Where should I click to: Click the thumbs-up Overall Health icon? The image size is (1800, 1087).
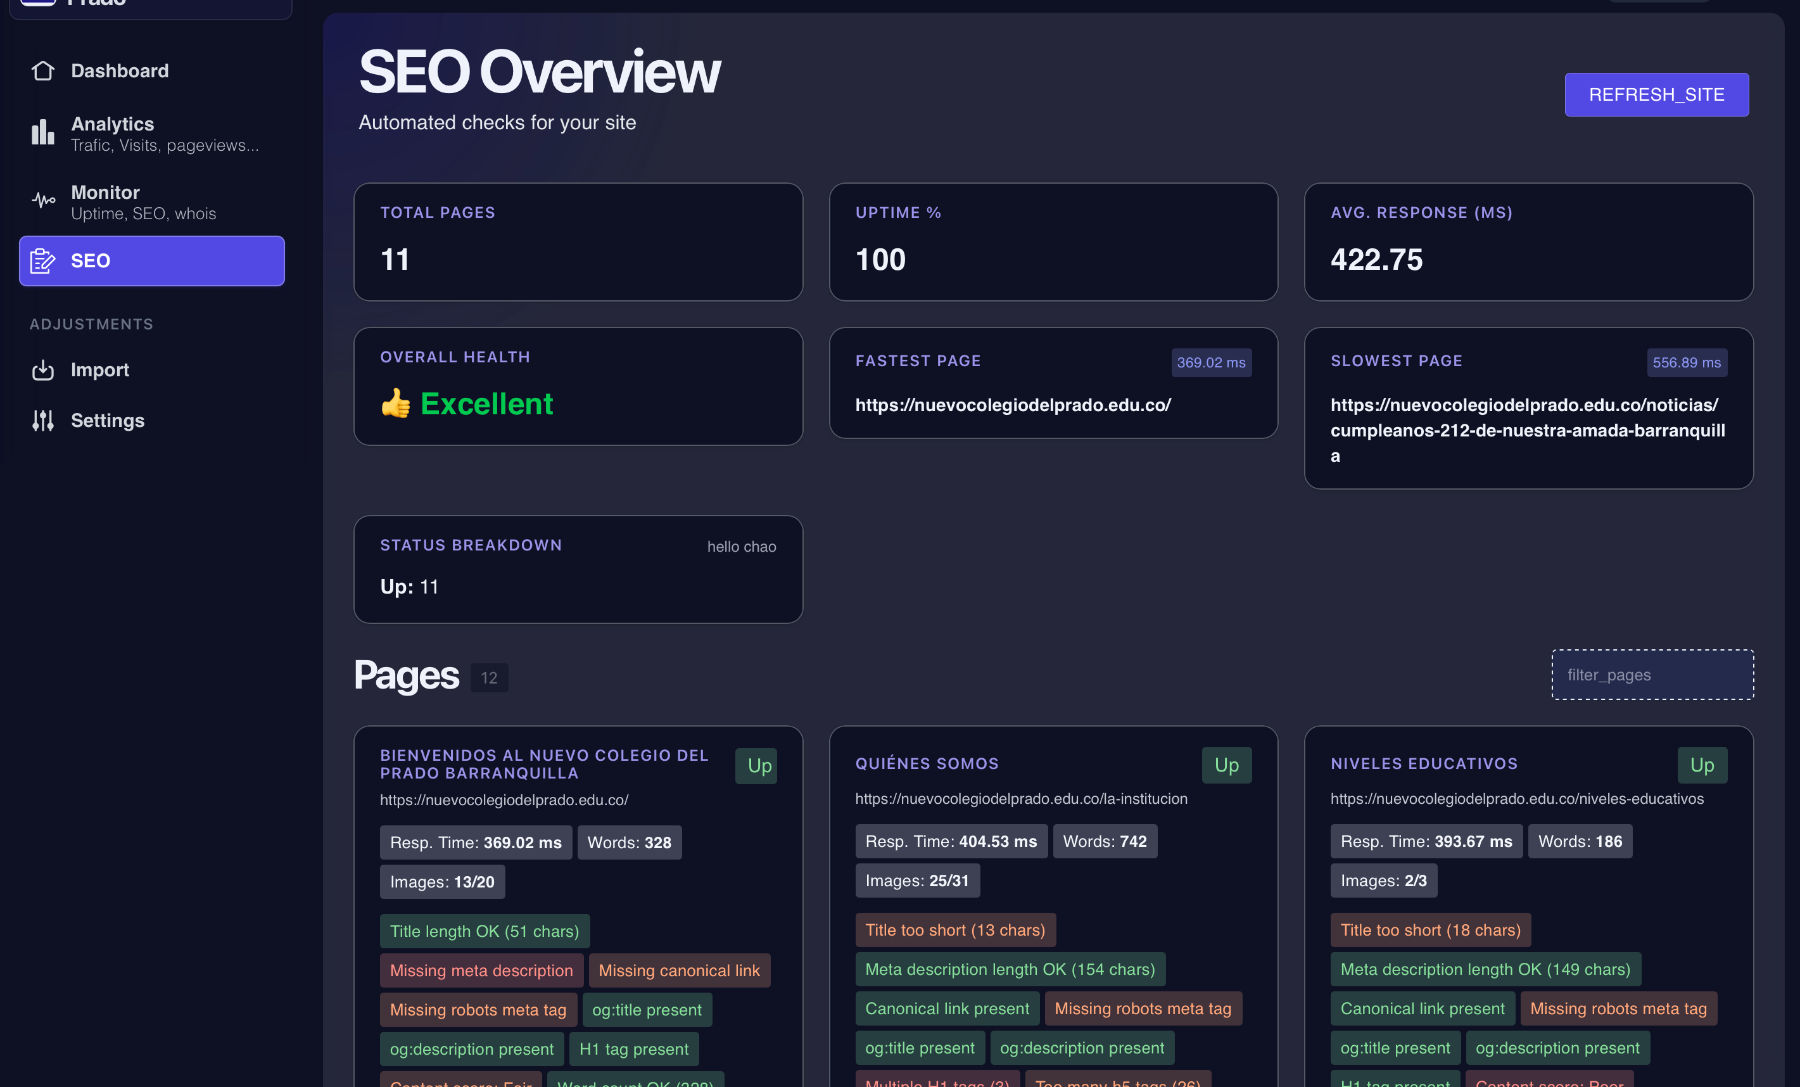click(396, 404)
